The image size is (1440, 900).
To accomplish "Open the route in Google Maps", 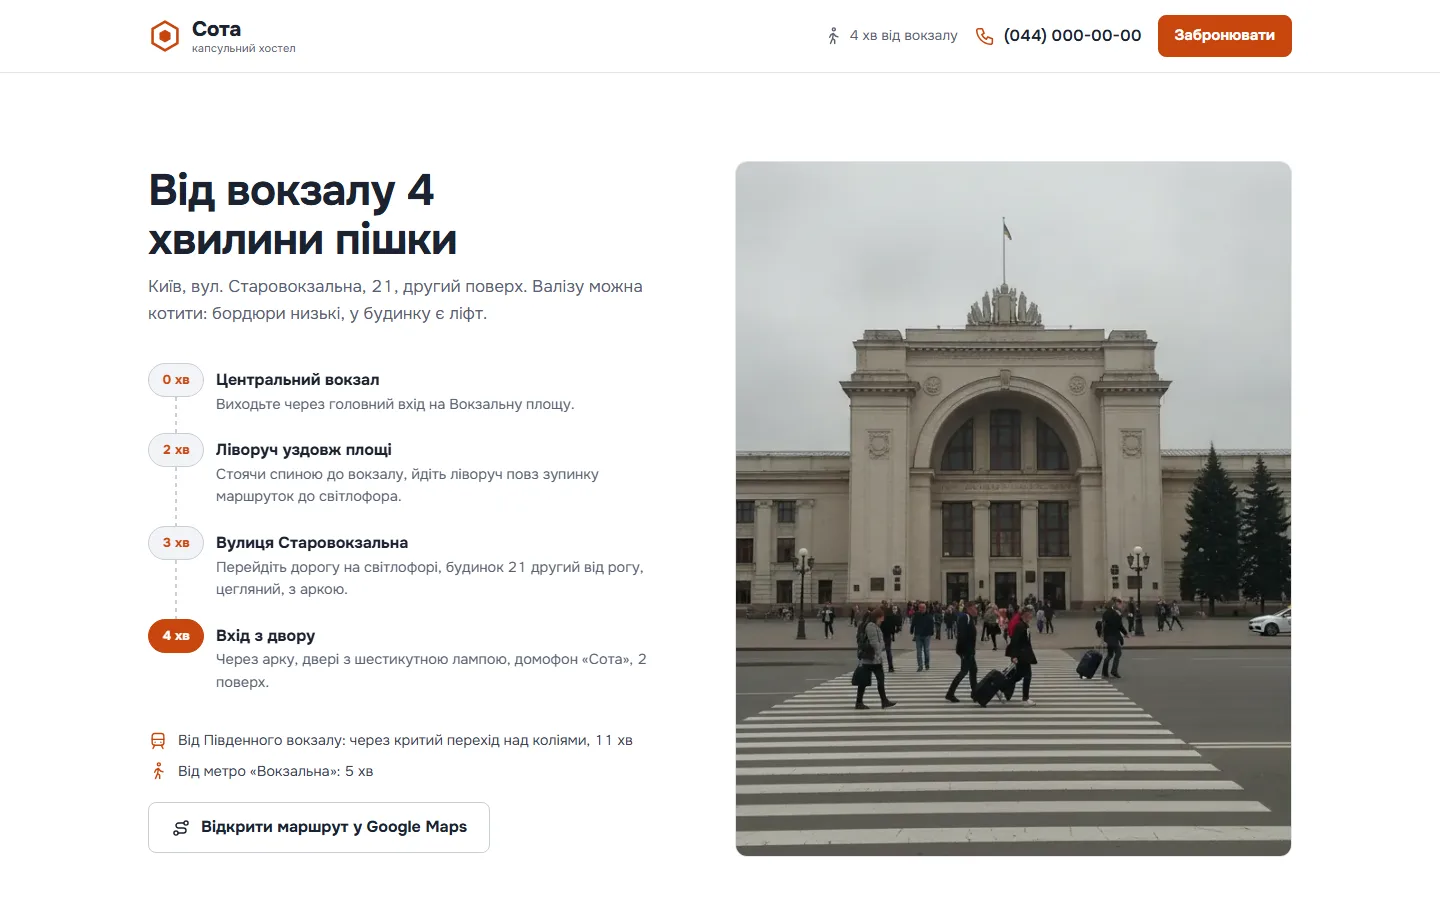I will click(319, 828).
